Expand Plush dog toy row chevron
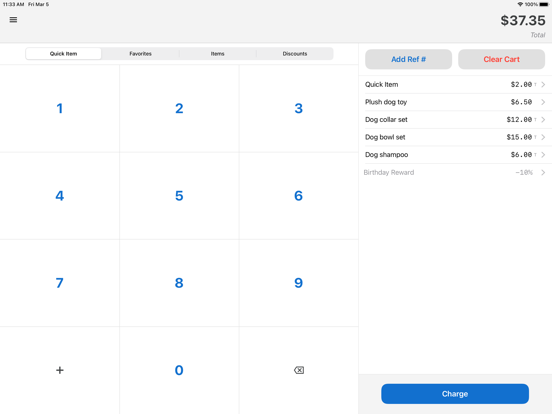 [543, 102]
